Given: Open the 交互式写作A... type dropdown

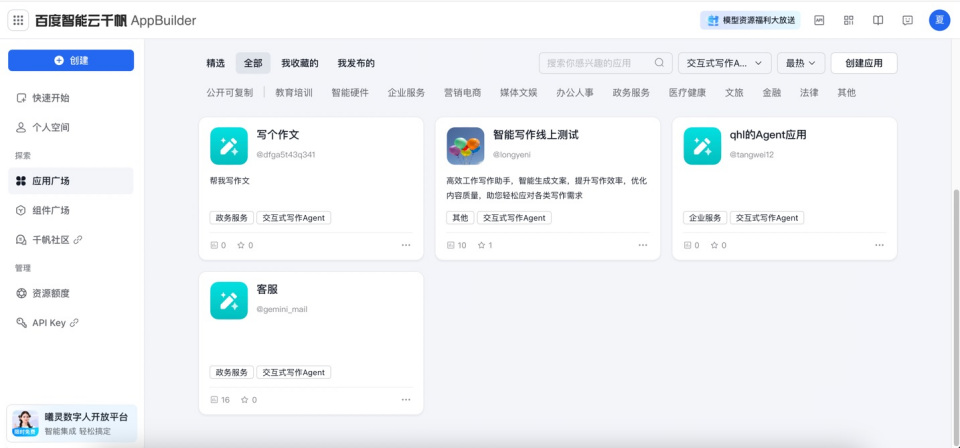Looking at the screenshot, I should (724, 63).
